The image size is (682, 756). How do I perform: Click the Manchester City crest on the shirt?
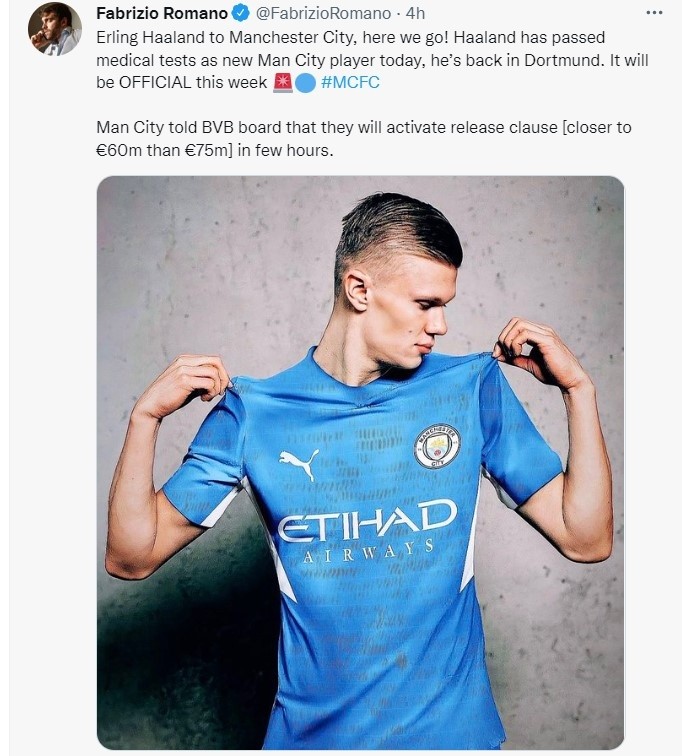click(437, 446)
